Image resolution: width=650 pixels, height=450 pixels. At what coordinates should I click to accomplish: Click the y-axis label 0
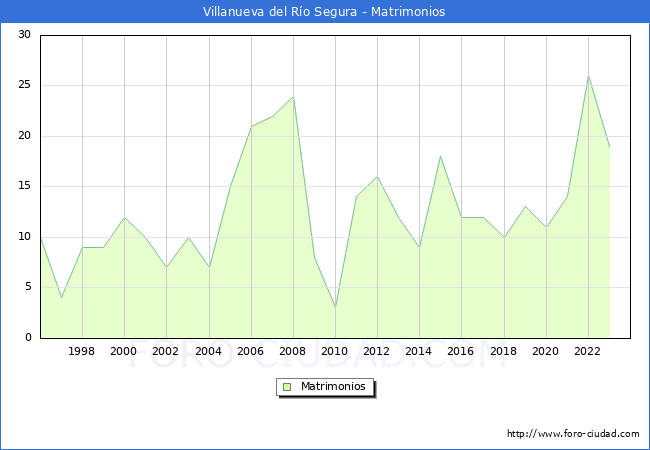(x=28, y=337)
